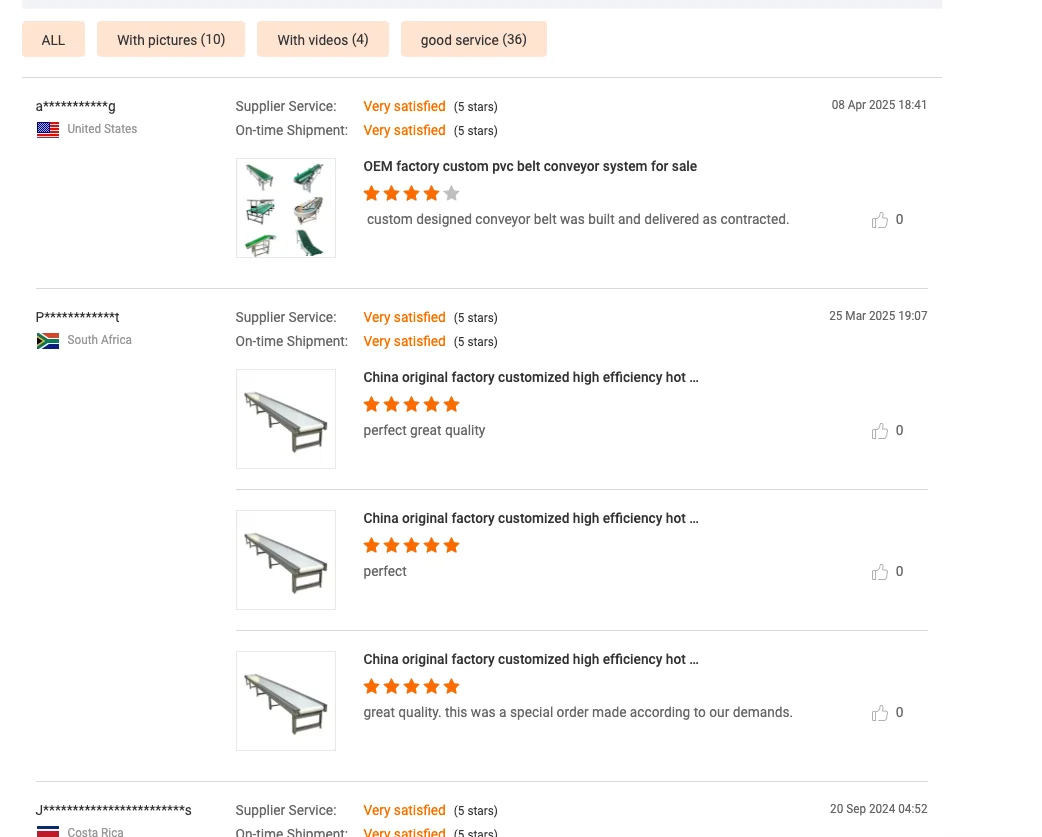Screen dimensions: 1042x837
Task: Thumbs-up the 'special order' review
Action: pyautogui.click(x=880, y=713)
